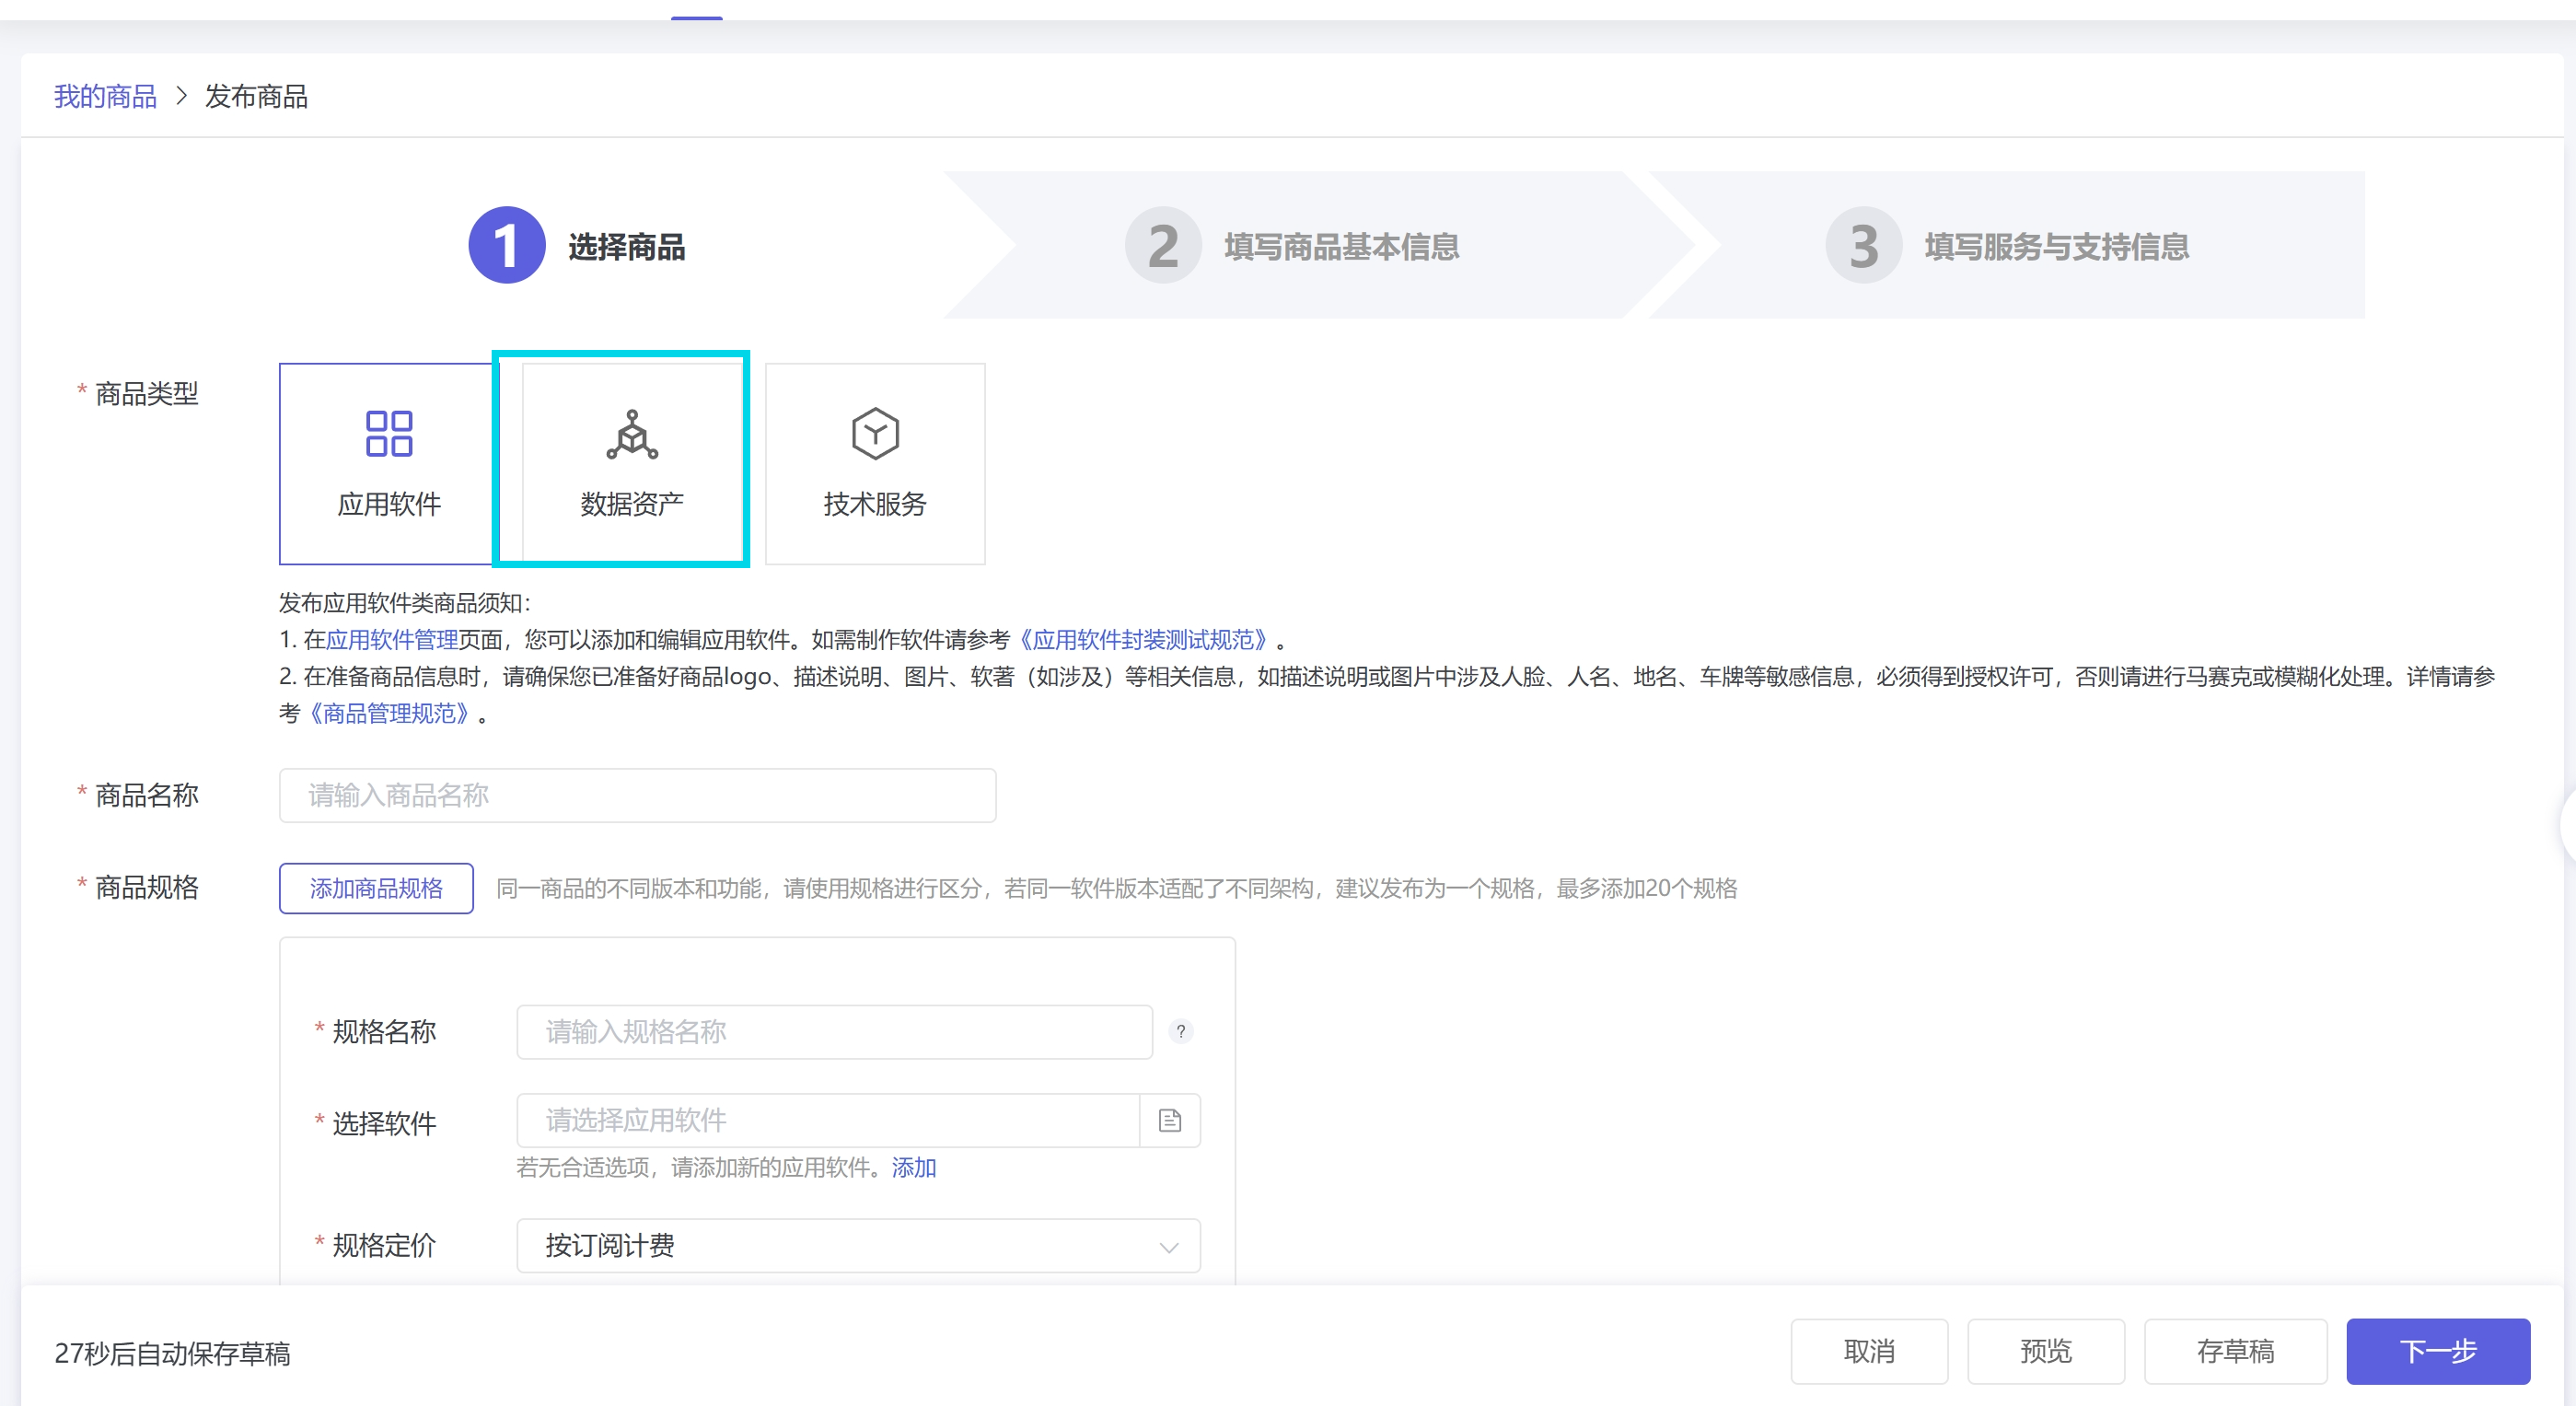Click the 应用软件 four-squares icon
The height and width of the screenshot is (1406, 2576).
point(389,433)
